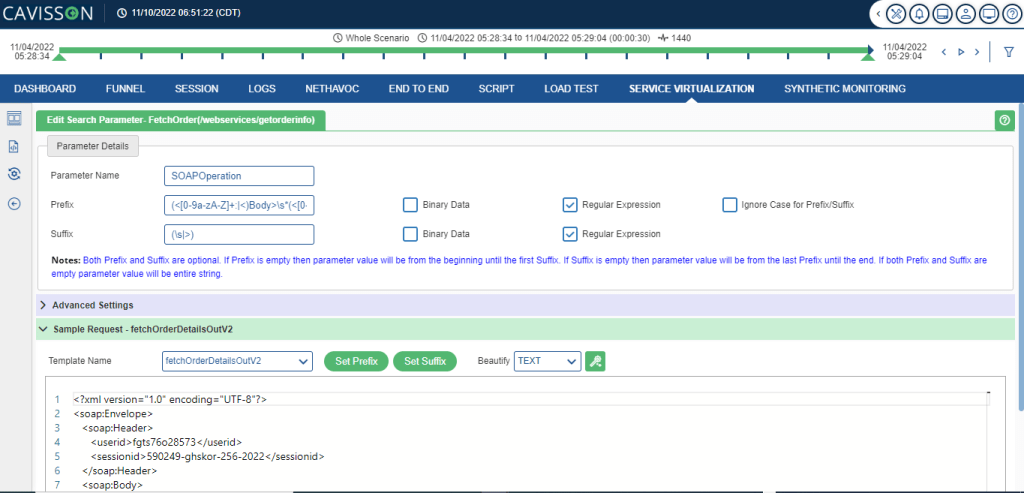Click the timeline filter funnel icon
This screenshot has width=1024, height=493.
[x=1008, y=52]
